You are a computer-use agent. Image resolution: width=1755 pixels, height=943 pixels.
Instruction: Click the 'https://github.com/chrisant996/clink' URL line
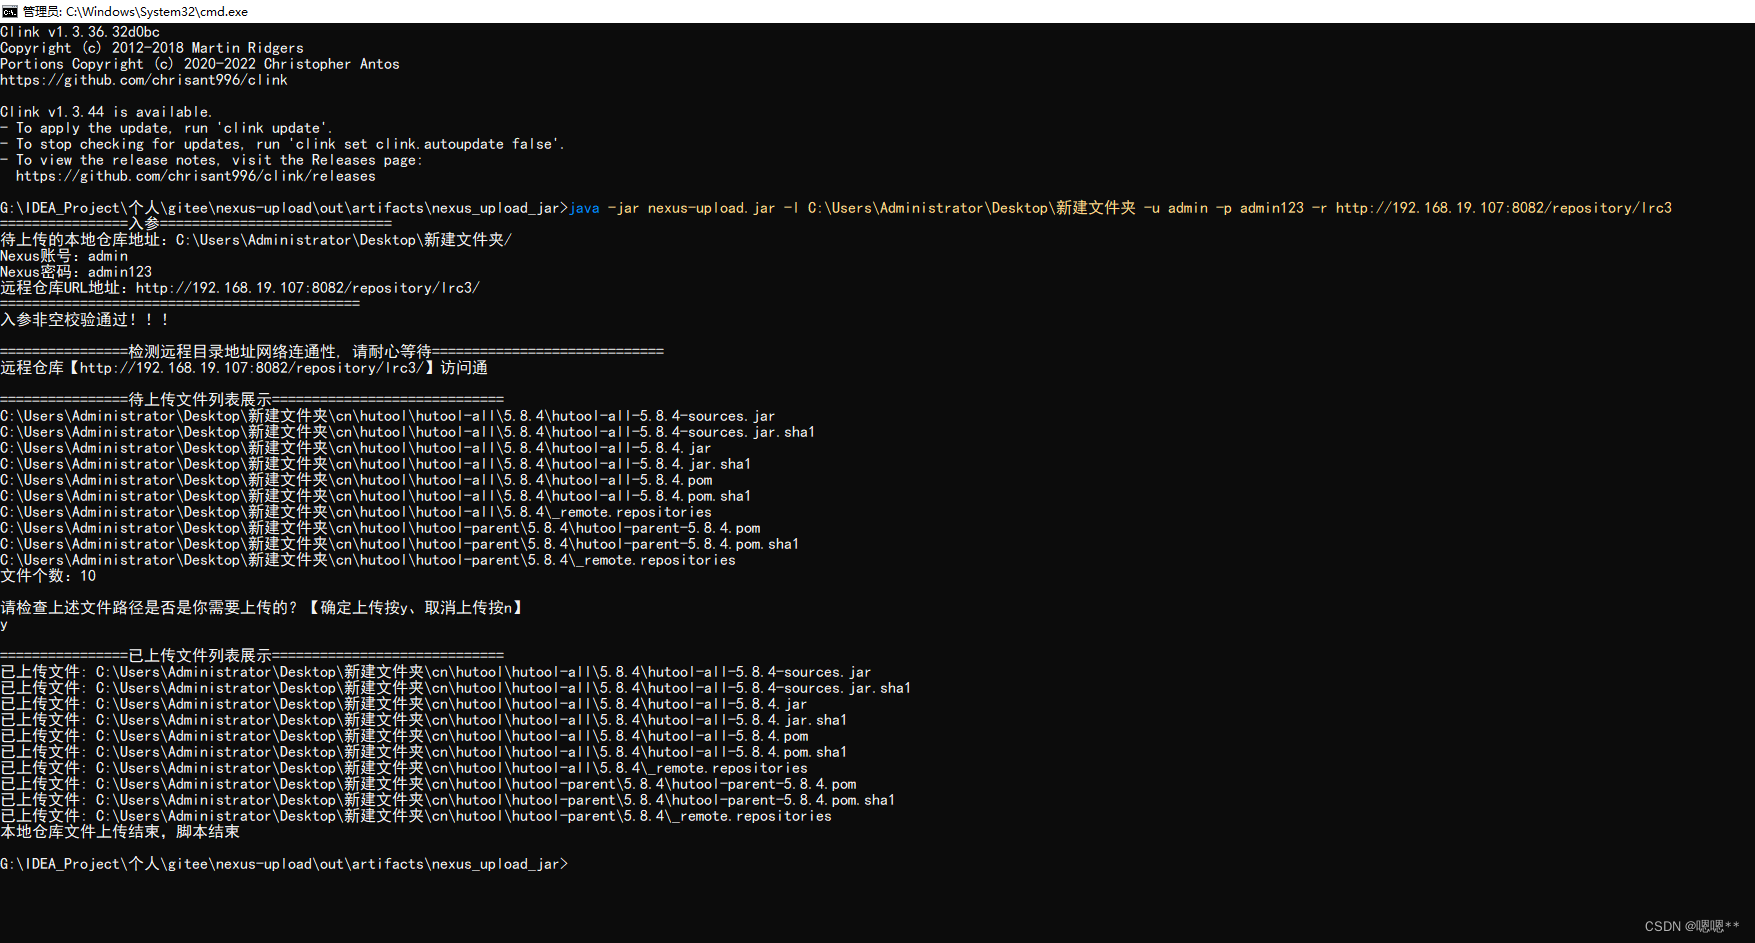coord(144,80)
